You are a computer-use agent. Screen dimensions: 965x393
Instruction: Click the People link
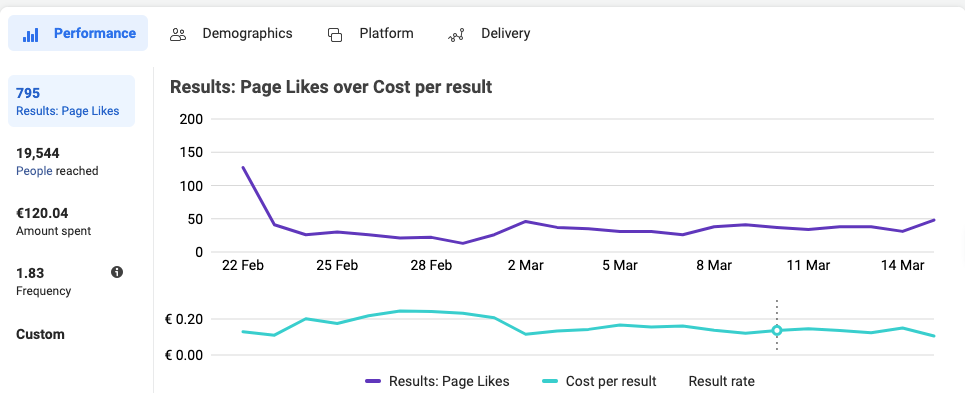point(34,171)
